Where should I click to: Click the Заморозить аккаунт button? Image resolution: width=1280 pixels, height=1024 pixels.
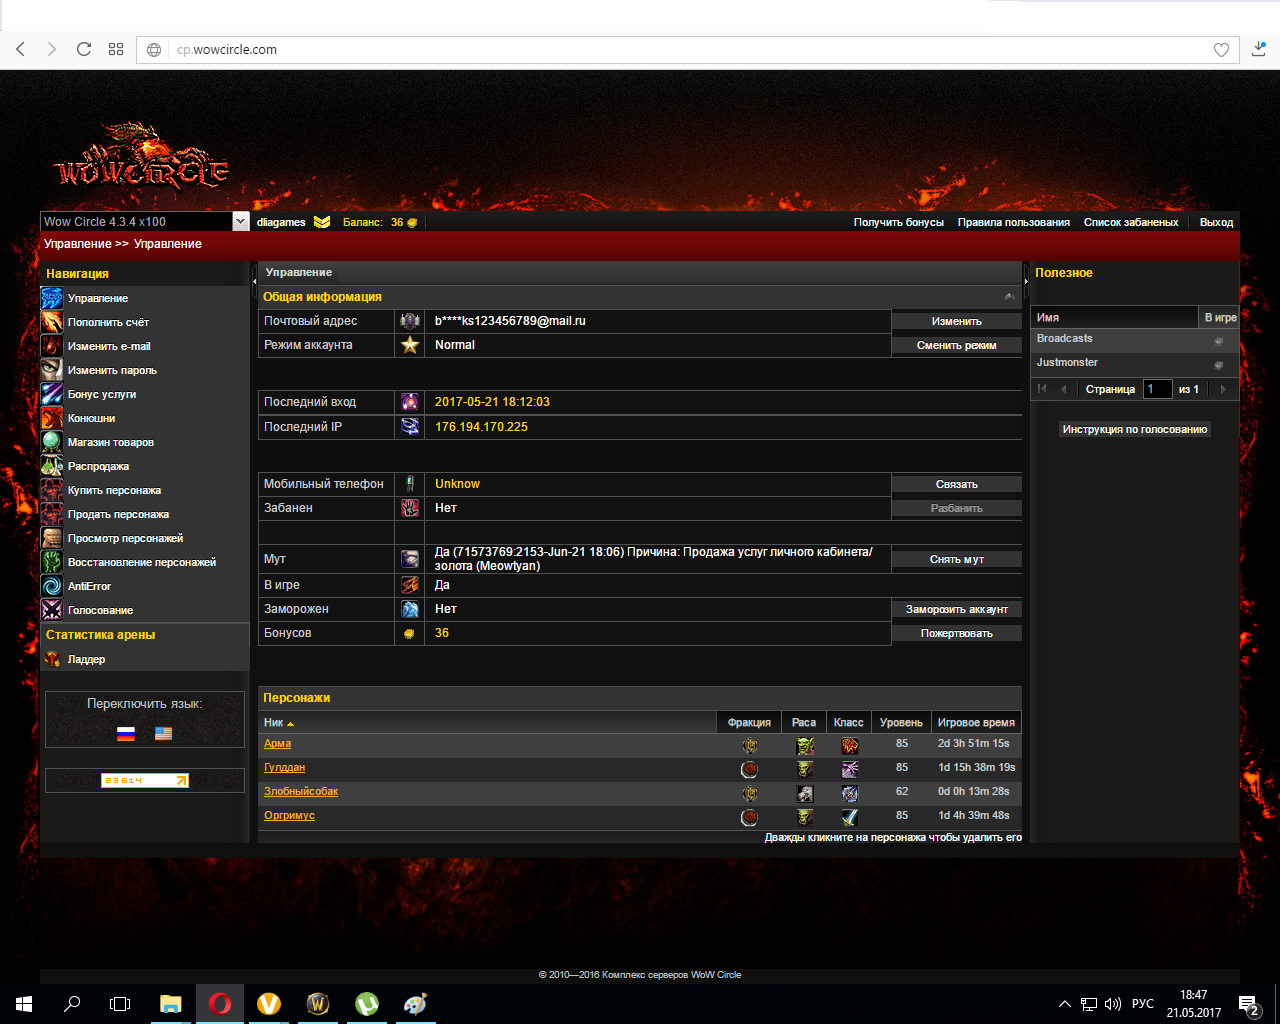coord(956,609)
